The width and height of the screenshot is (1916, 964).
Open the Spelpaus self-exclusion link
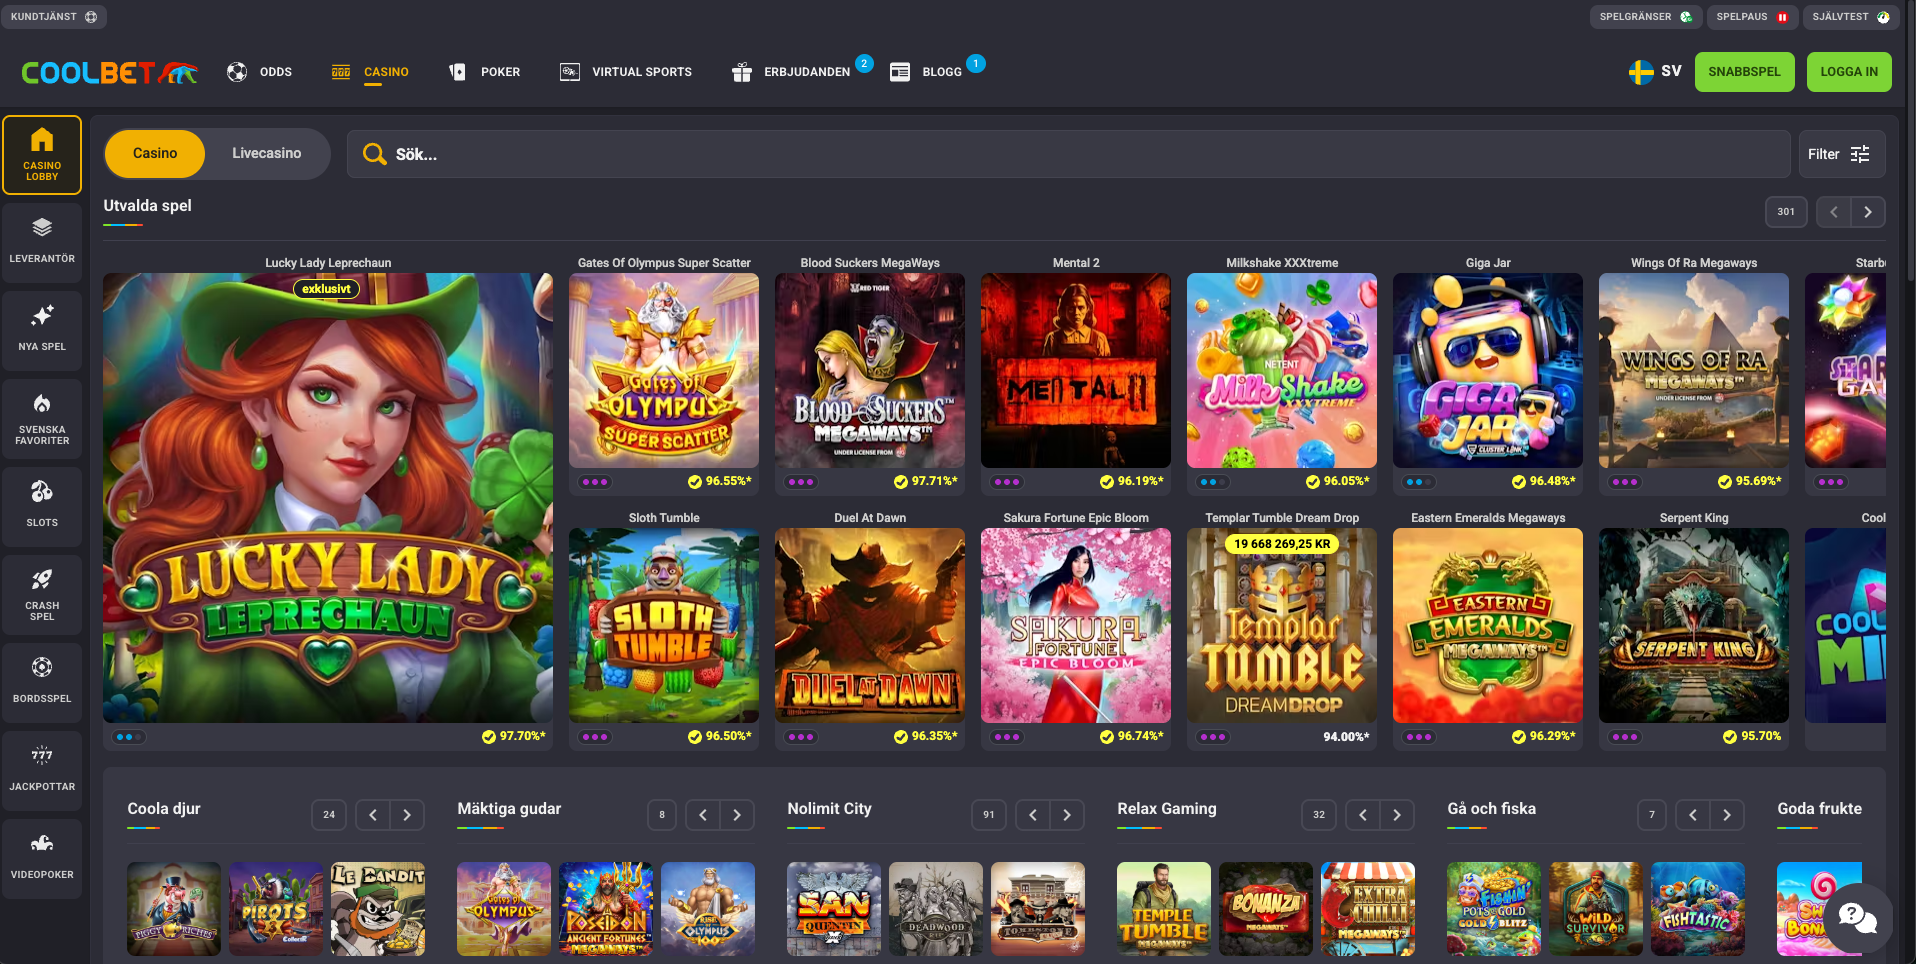pyautogui.click(x=1752, y=17)
